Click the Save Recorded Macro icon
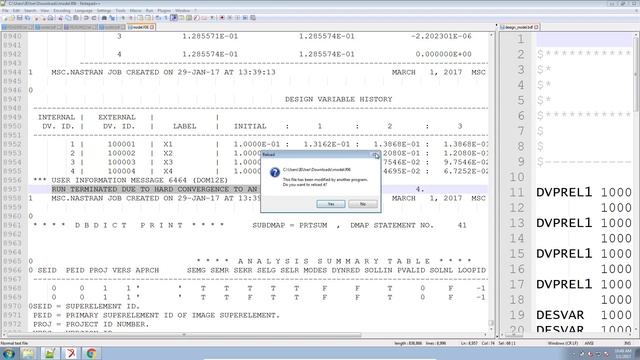The height and width of the screenshot is (360, 640). [x=253, y=18]
